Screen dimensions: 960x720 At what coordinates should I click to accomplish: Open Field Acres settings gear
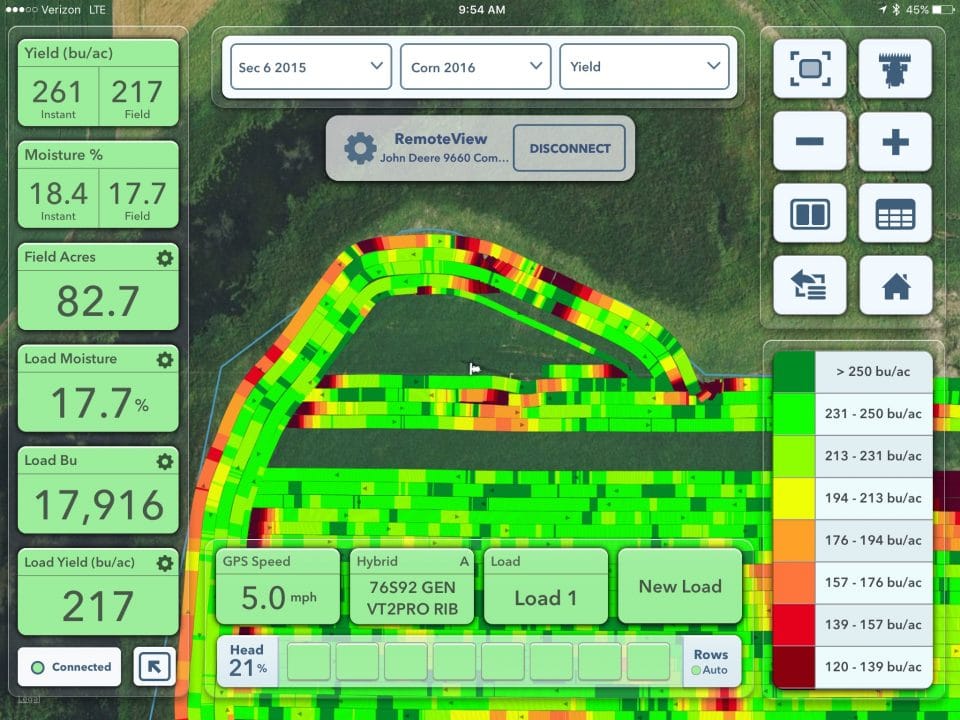click(x=165, y=258)
